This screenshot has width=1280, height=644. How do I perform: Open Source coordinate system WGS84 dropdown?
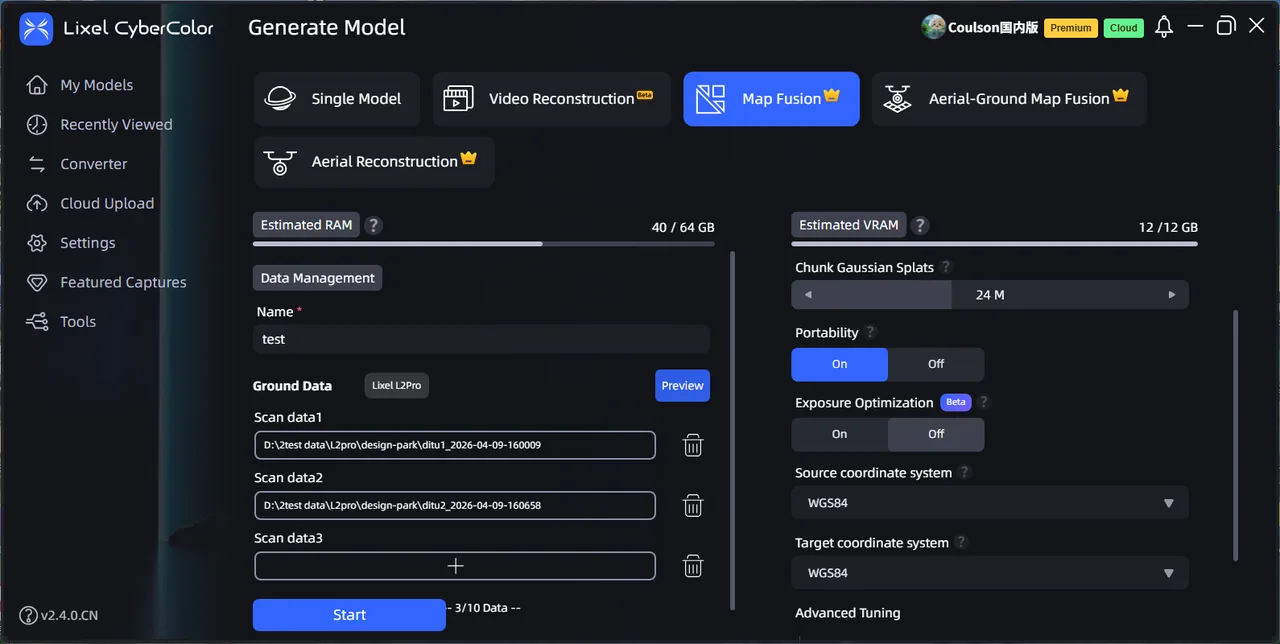tap(990, 503)
